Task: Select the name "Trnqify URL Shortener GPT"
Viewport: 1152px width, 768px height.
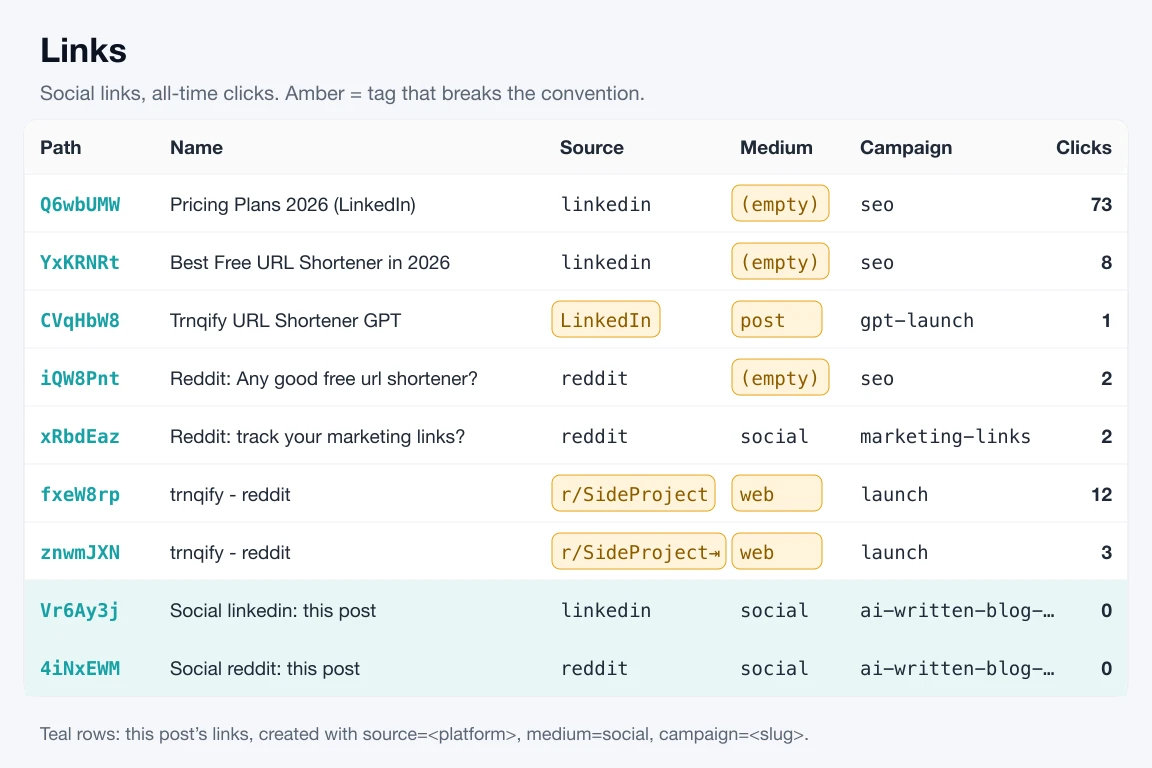Action: pos(285,320)
